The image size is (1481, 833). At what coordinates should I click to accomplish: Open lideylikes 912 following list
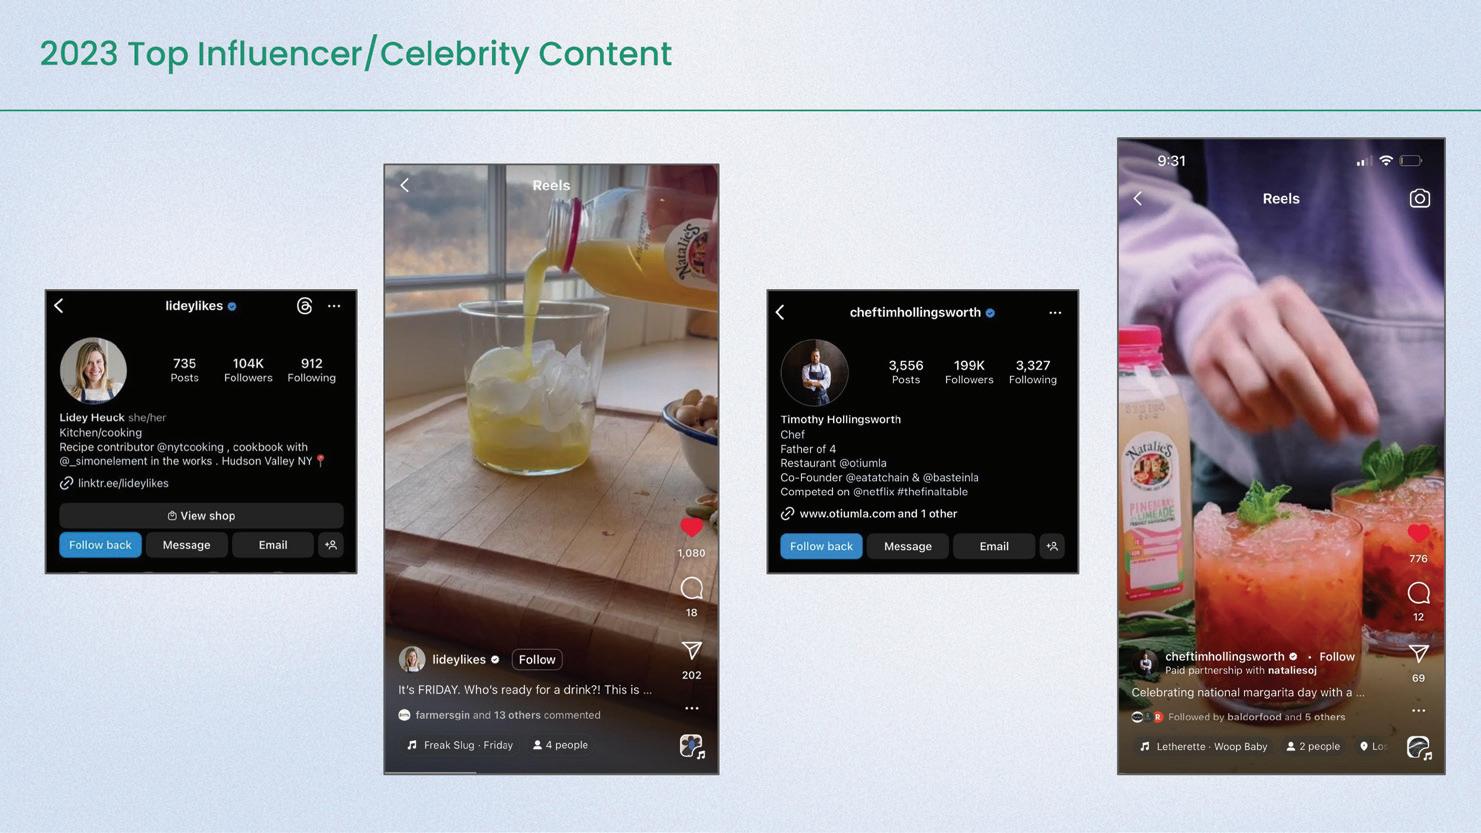pos(312,369)
